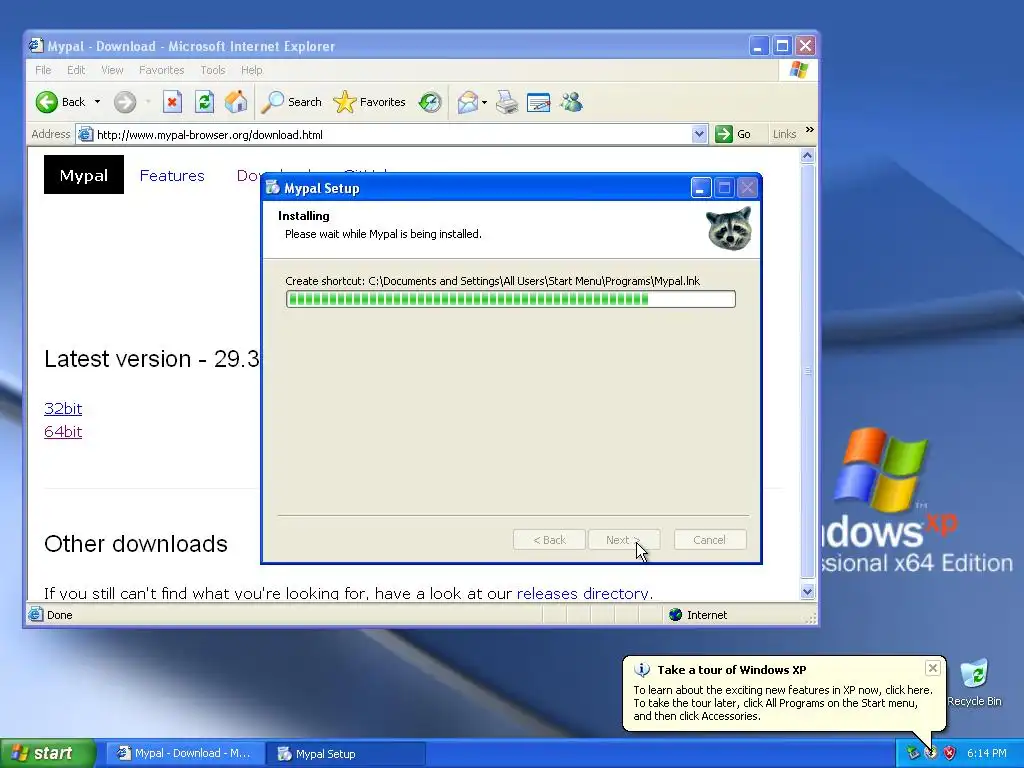This screenshot has height=768, width=1024.
Task: Open the Favorites menu
Action: coord(161,70)
